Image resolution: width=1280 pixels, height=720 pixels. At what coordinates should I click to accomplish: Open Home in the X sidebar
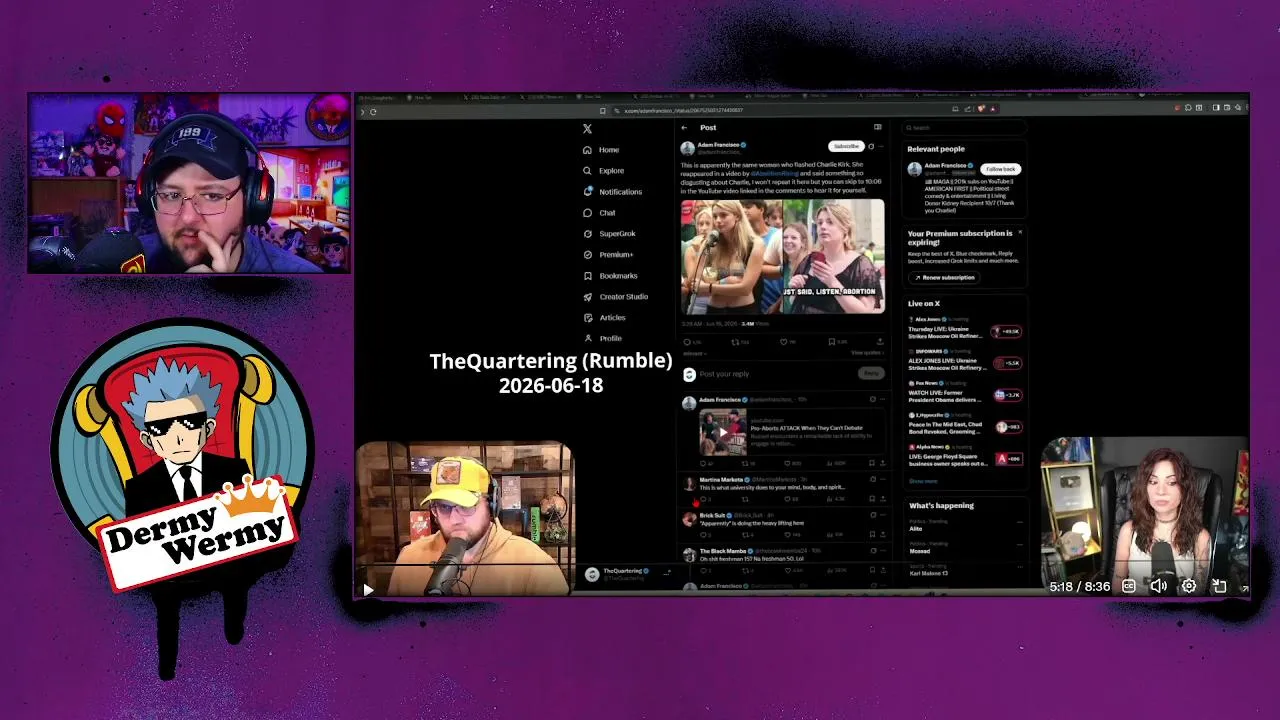pos(601,150)
